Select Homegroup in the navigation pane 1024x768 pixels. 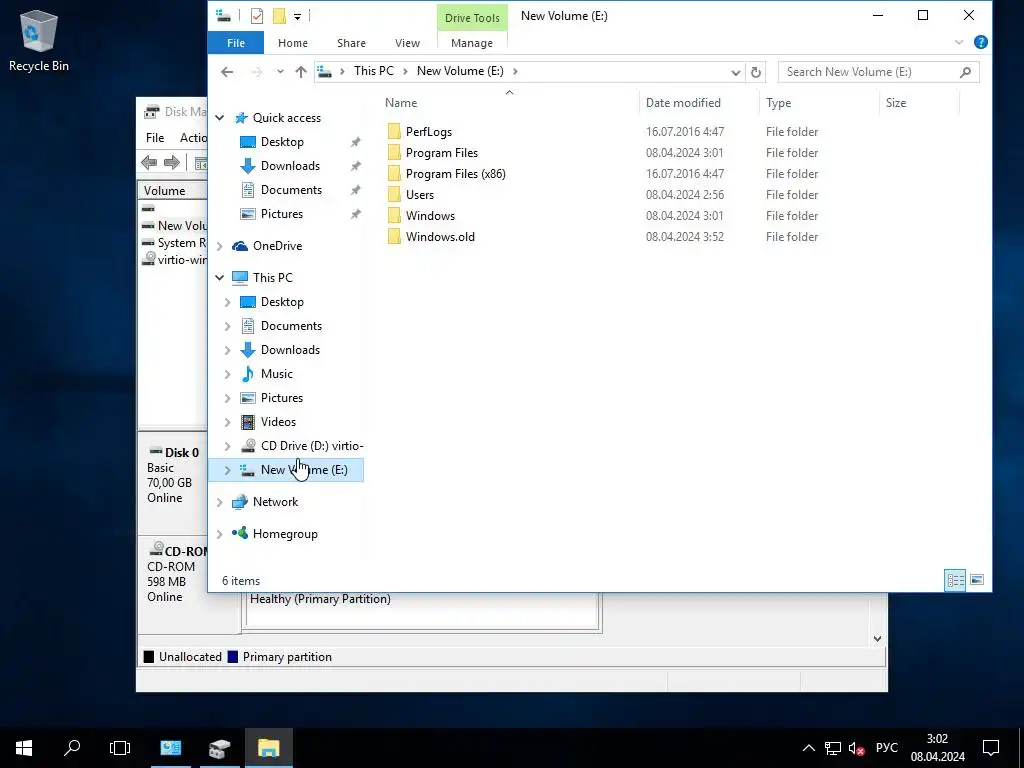point(285,534)
